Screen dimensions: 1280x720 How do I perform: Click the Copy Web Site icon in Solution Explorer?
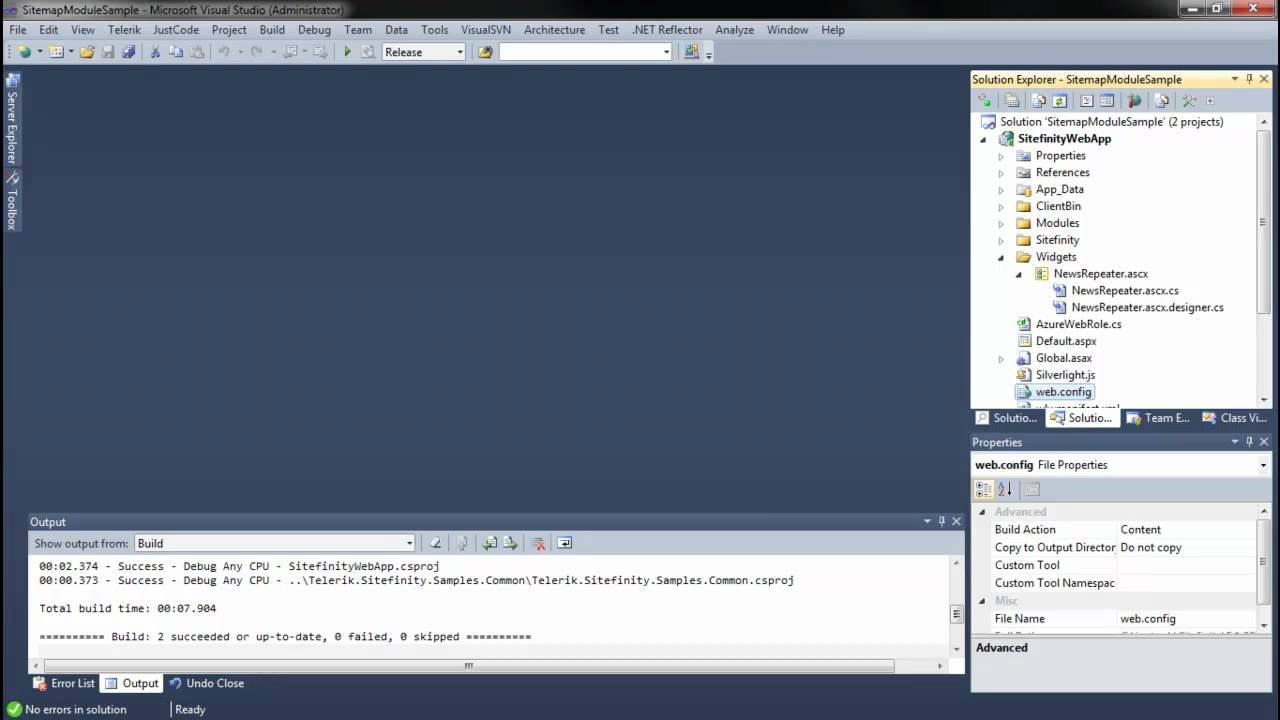(x=1161, y=100)
